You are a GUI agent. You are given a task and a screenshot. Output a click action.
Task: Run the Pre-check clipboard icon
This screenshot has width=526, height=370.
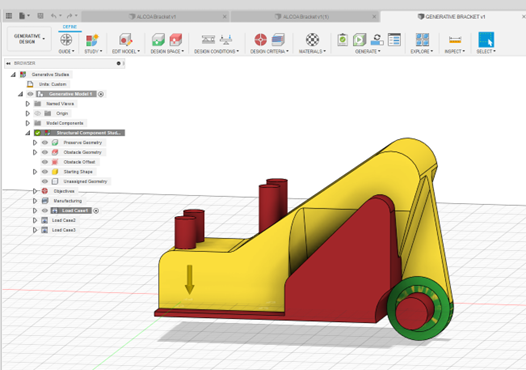(342, 40)
